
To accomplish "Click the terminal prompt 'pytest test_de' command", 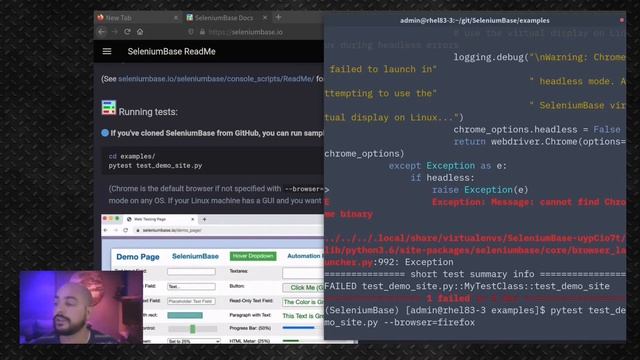I will click(x=588, y=311).
